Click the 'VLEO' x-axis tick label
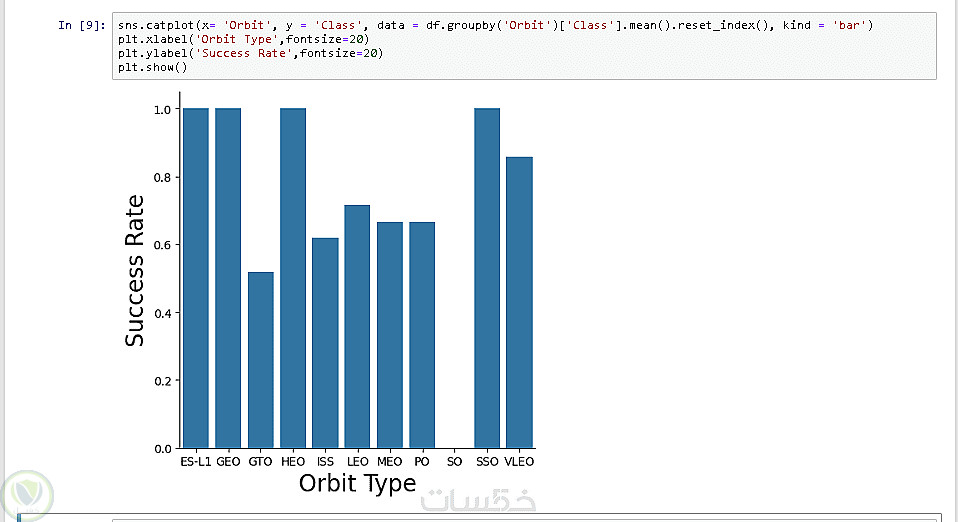Viewport: 958px width, 522px height. click(x=519, y=461)
